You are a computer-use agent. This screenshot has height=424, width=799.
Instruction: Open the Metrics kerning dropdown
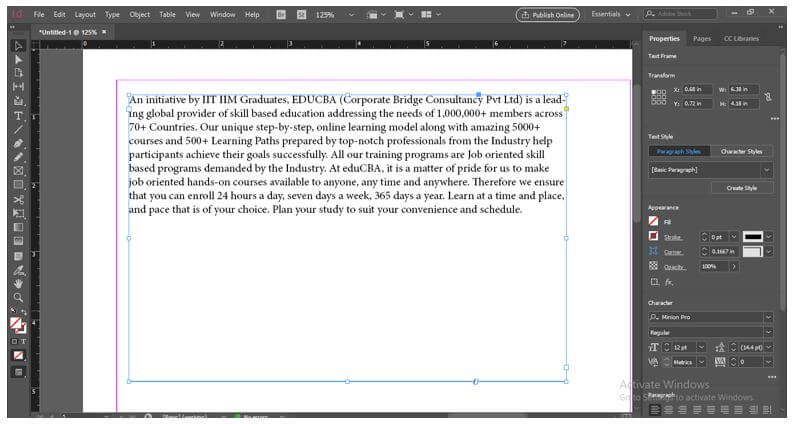tap(702, 362)
